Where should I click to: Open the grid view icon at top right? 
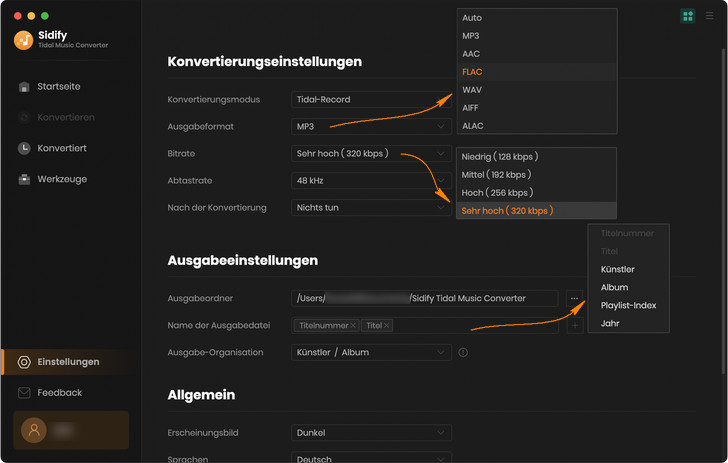[x=687, y=16]
